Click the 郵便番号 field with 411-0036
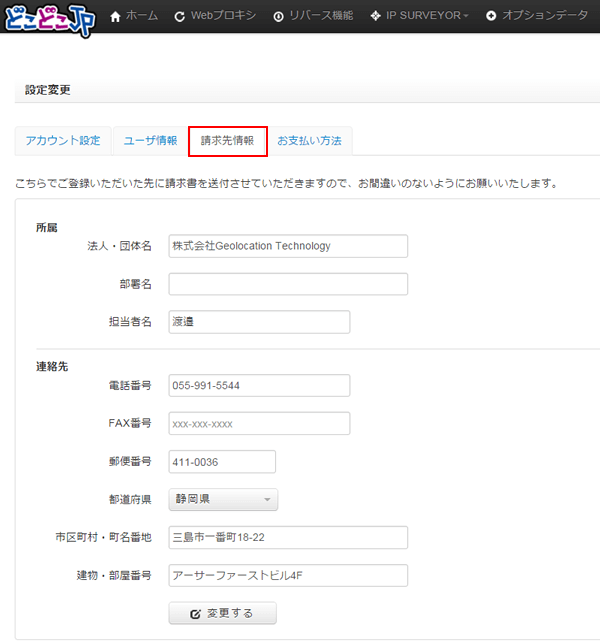This screenshot has height=644, width=600. click(x=221, y=462)
